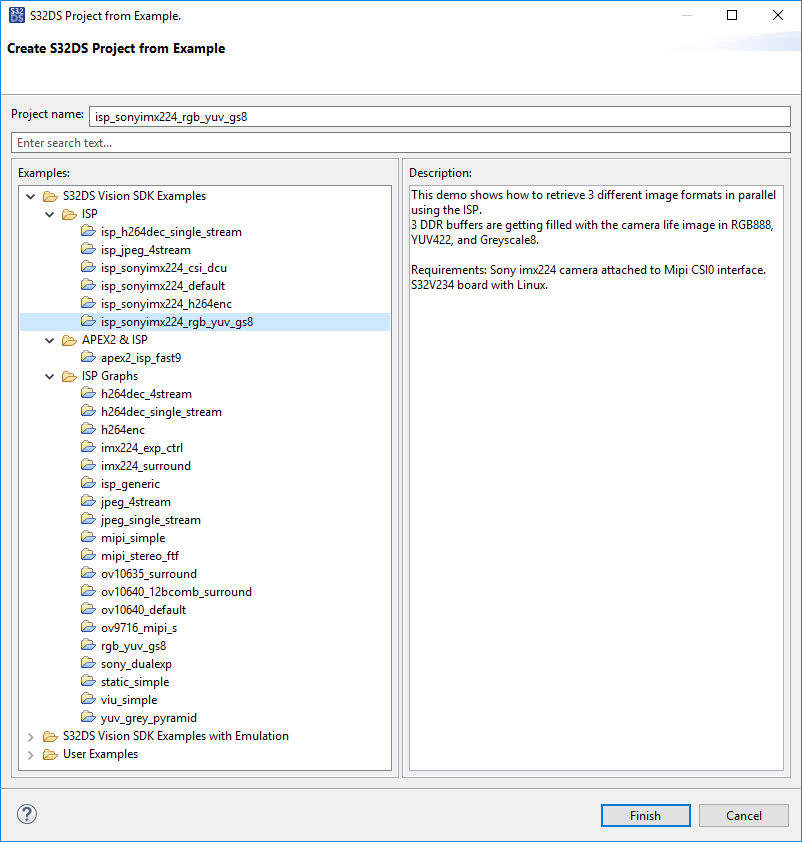Select folder icon of ov10635_surround
Screen dimensions: 802x842
[88, 574]
